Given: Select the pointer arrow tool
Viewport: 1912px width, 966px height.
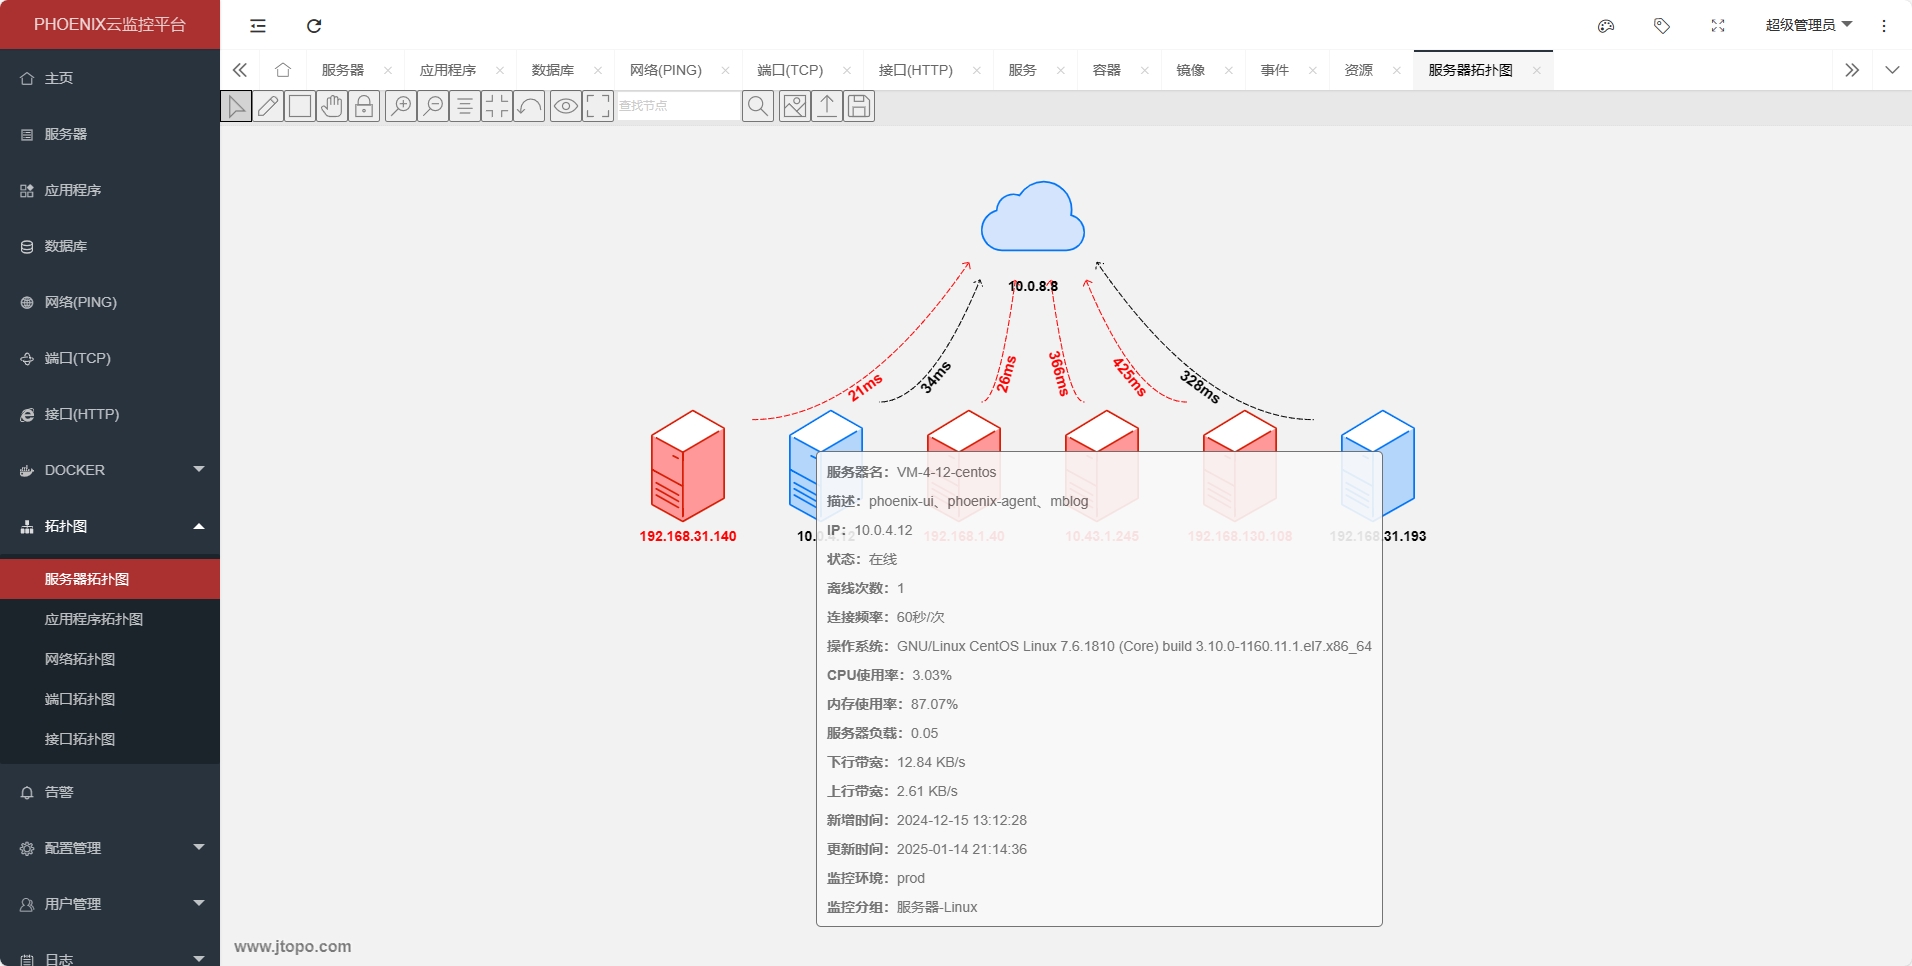Looking at the screenshot, I should click(236, 106).
